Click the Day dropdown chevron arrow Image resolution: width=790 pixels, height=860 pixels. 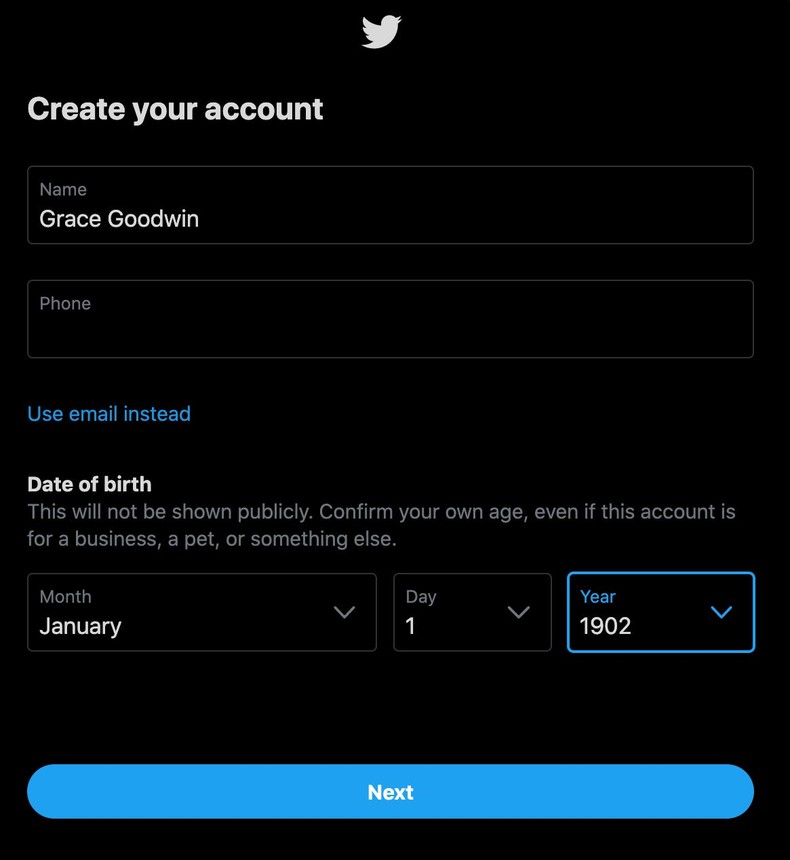click(x=518, y=612)
